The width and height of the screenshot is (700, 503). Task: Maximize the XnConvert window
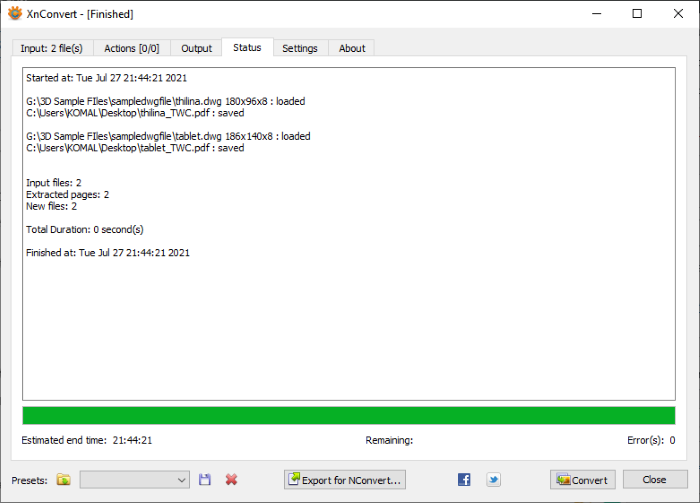(x=638, y=14)
